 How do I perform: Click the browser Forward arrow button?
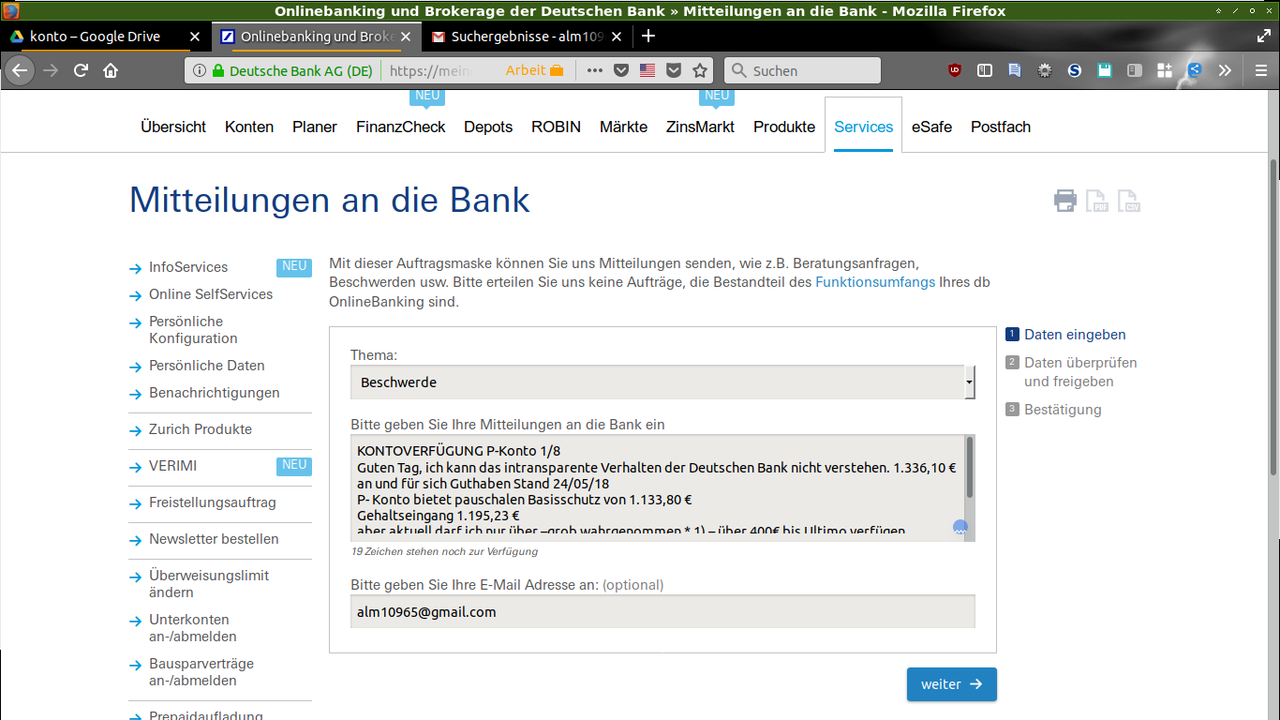click(50, 70)
